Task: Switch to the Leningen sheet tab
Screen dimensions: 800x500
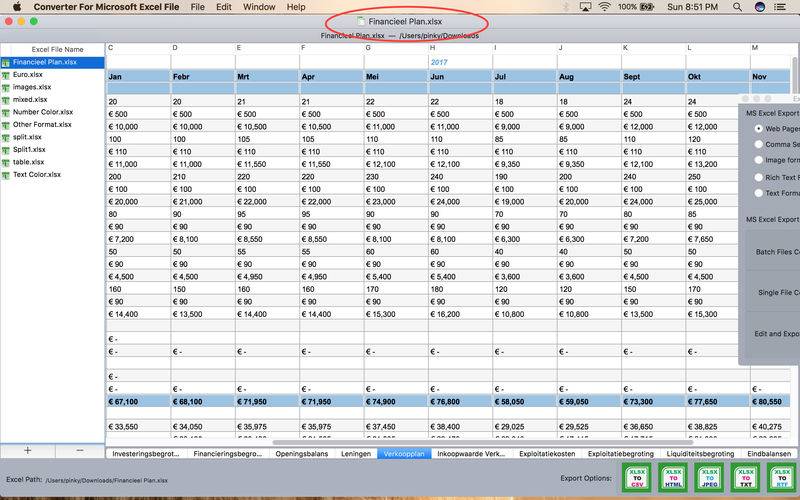Action: [356, 454]
